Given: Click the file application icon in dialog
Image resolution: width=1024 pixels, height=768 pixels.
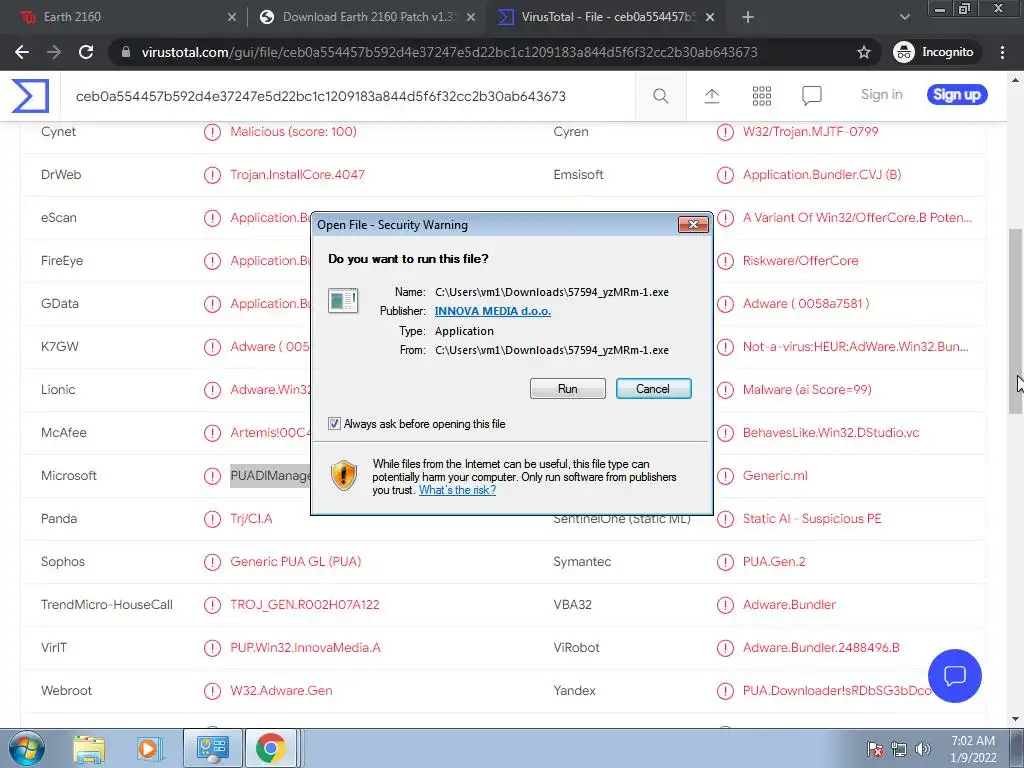Looking at the screenshot, I should point(343,301).
